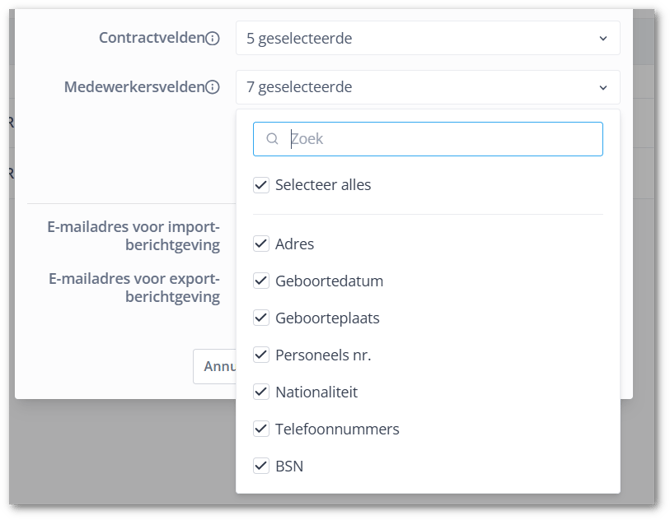Click the Zoek search field

[x=440, y=139]
